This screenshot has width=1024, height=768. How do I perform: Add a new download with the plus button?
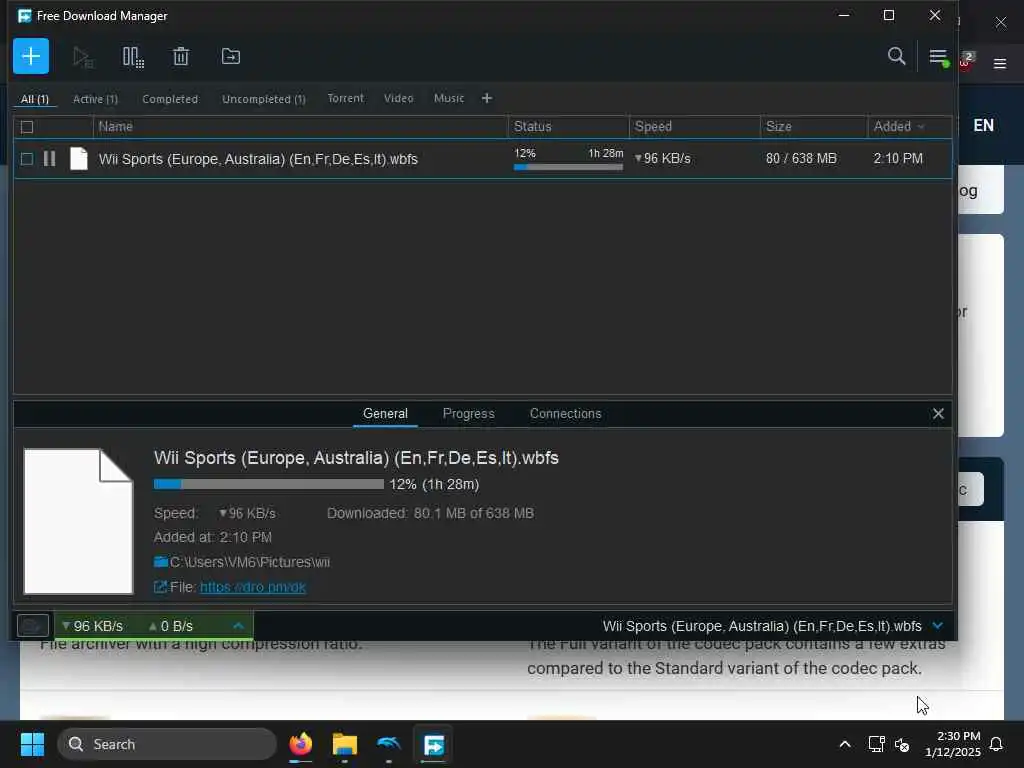pyautogui.click(x=31, y=56)
